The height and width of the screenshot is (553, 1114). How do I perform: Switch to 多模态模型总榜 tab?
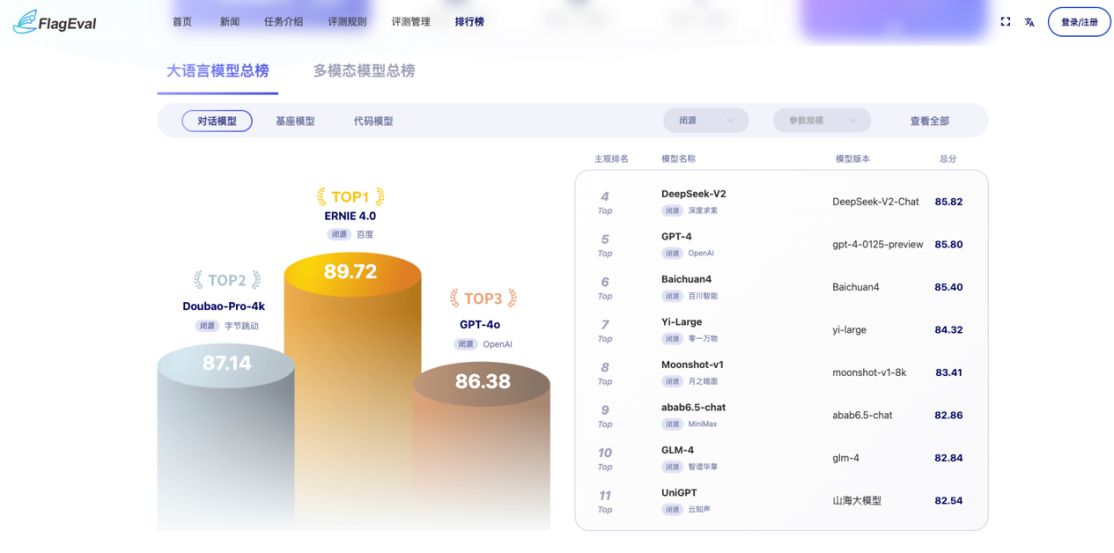(364, 71)
